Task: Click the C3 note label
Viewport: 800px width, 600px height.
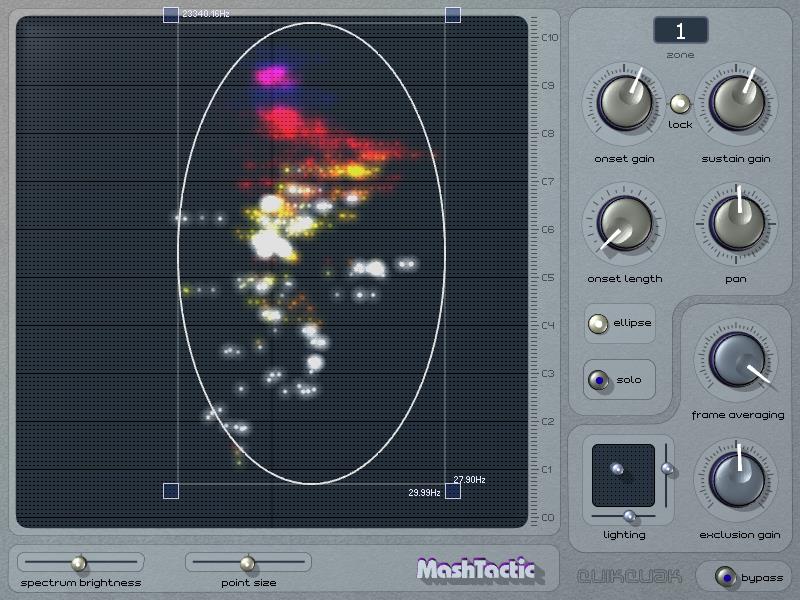Action: pyautogui.click(x=548, y=373)
